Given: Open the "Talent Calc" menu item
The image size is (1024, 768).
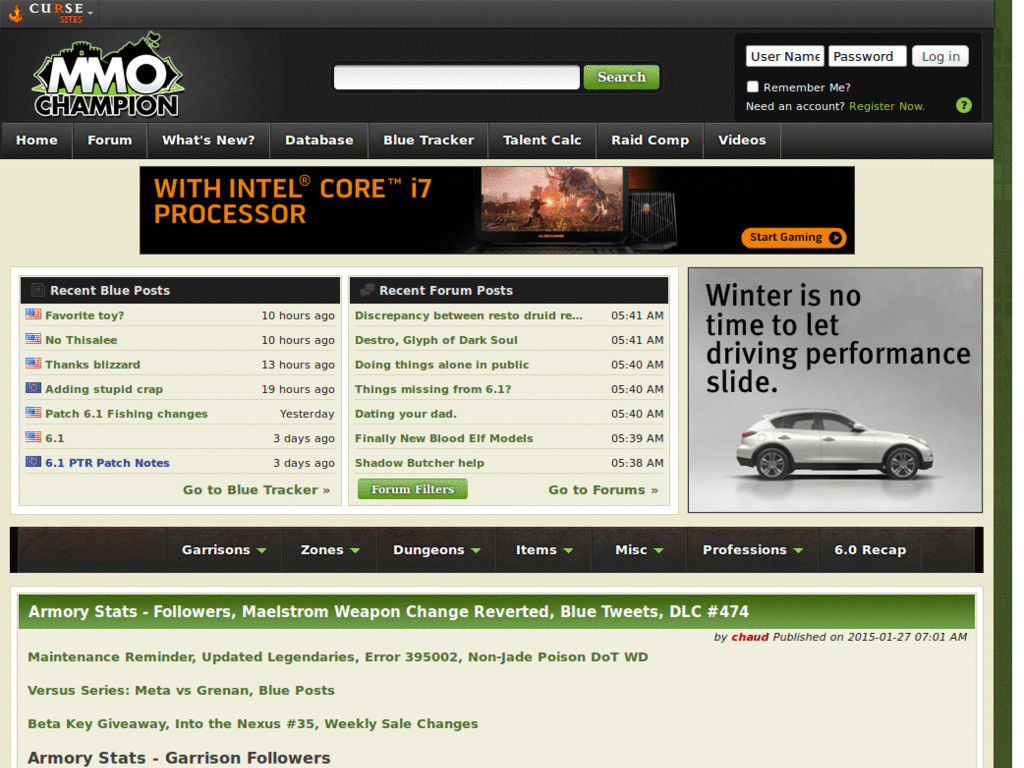Looking at the screenshot, I should pyautogui.click(x=542, y=140).
